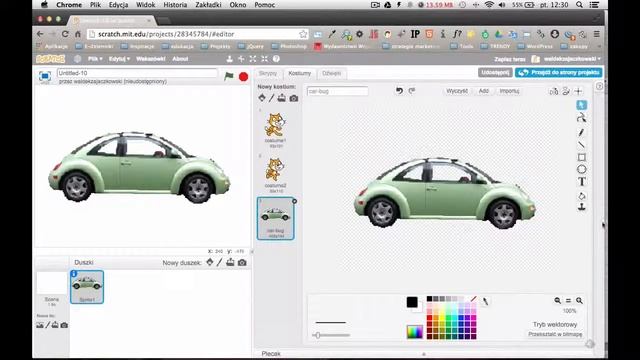Upload new sprite from file

(x=230, y=262)
